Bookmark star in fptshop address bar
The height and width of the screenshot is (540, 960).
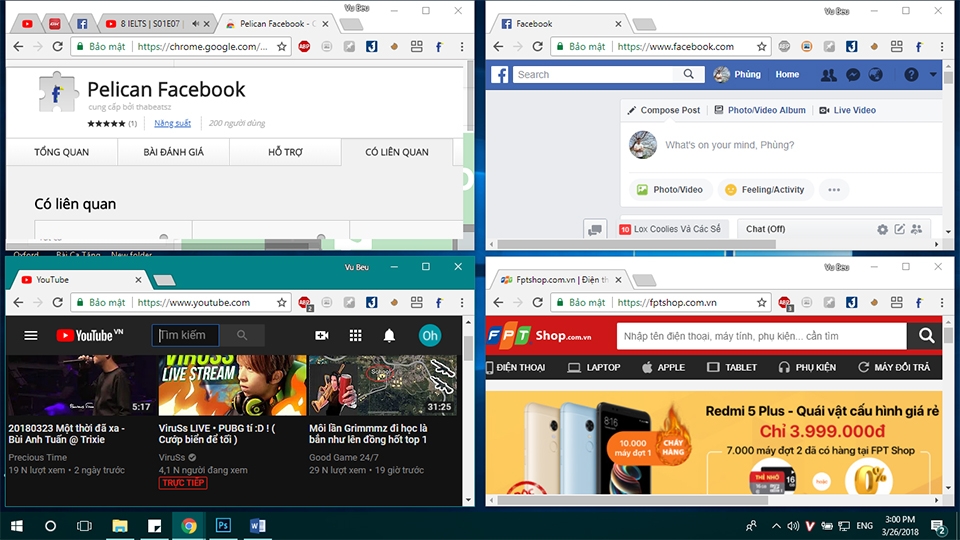point(761,302)
